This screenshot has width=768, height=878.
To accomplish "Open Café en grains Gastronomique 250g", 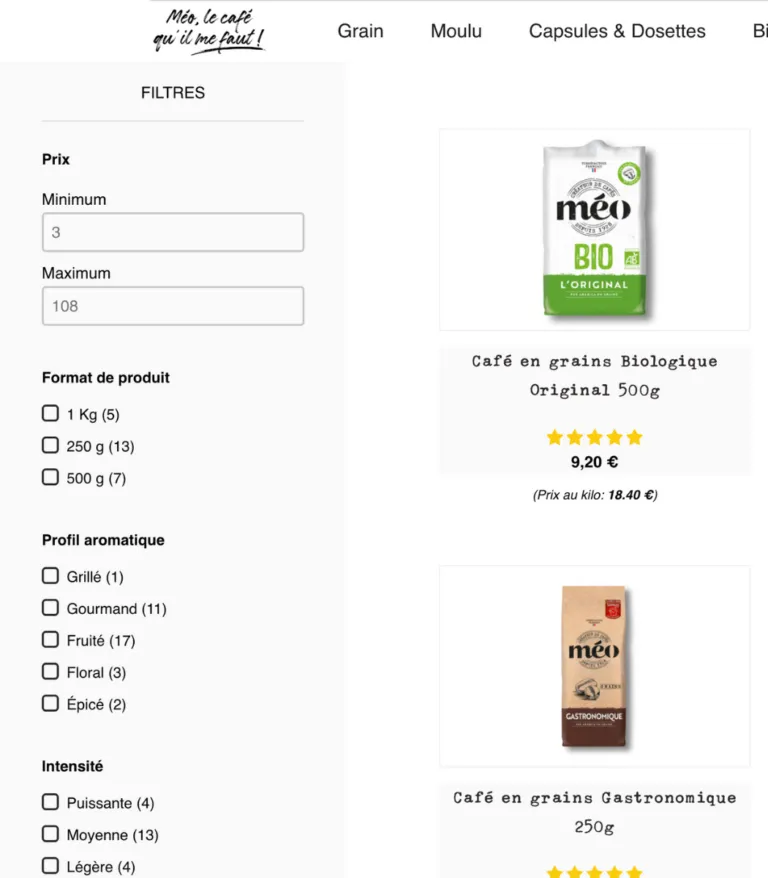I will coord(594,812).
